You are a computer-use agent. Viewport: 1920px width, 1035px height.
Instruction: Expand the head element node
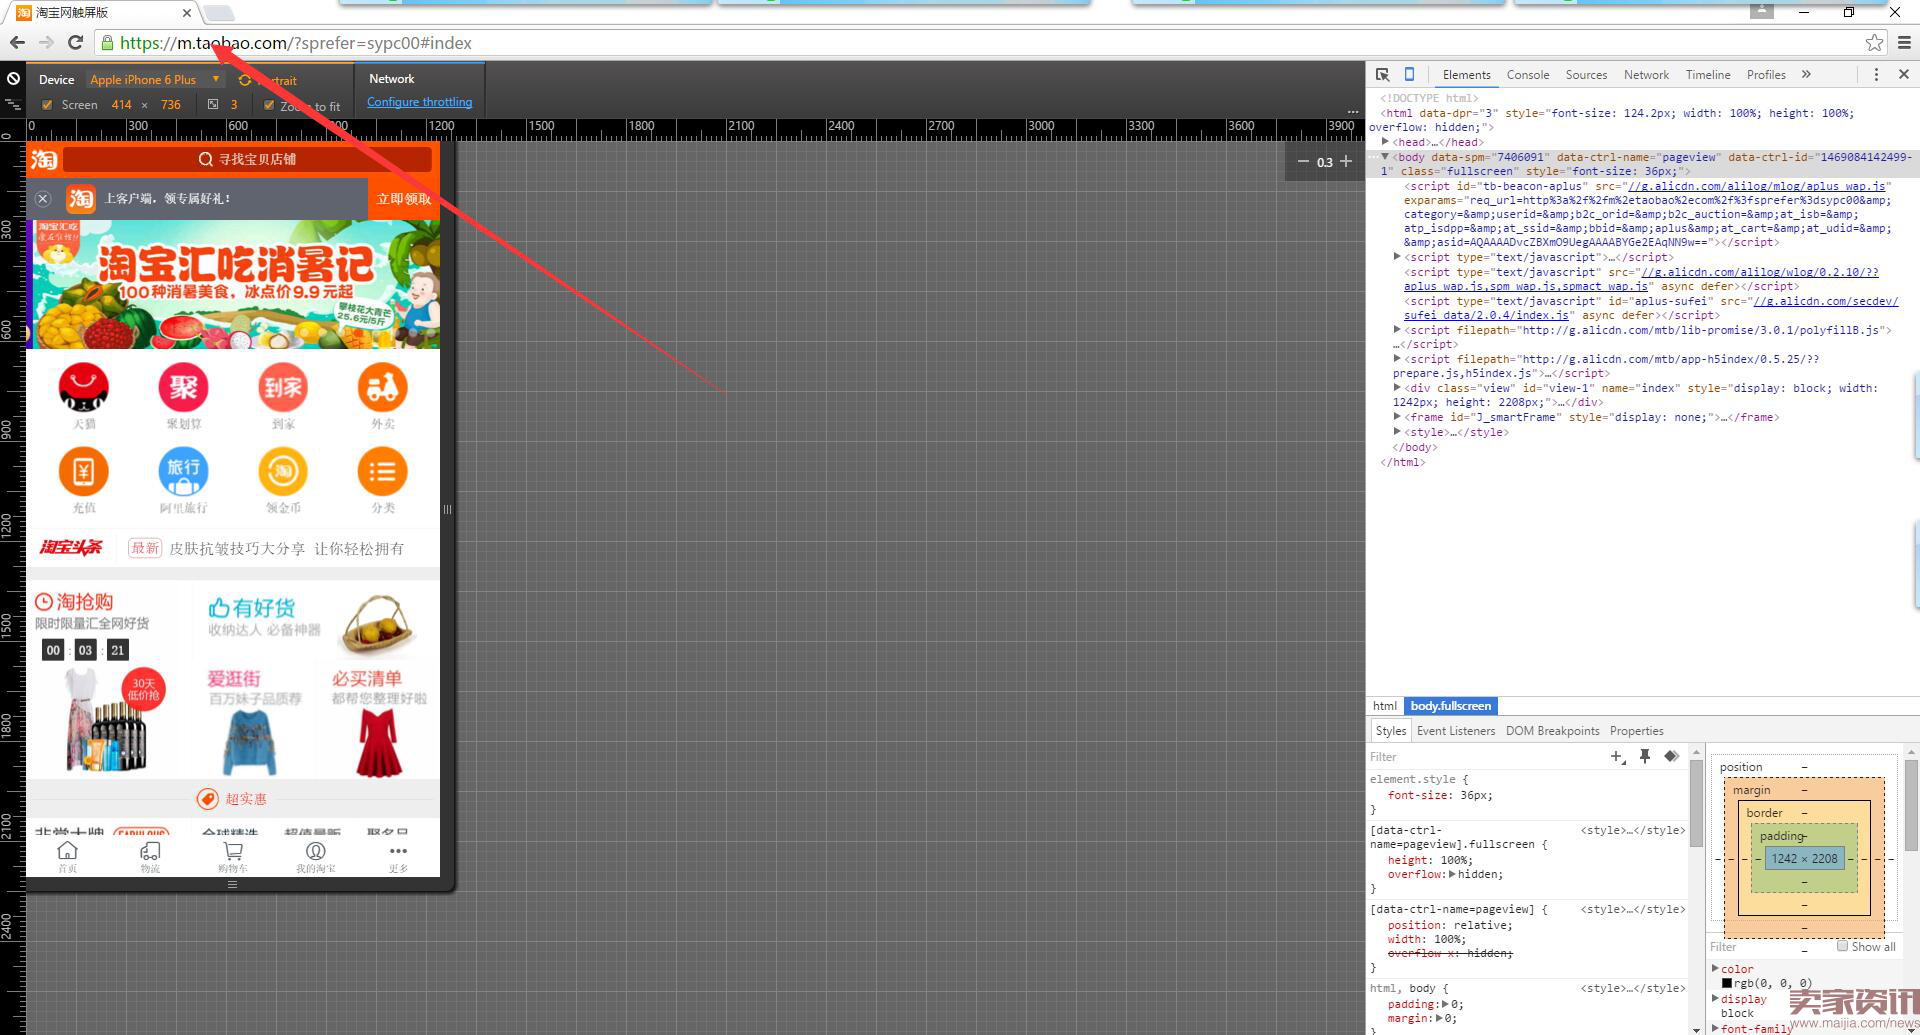(1385, 142)
